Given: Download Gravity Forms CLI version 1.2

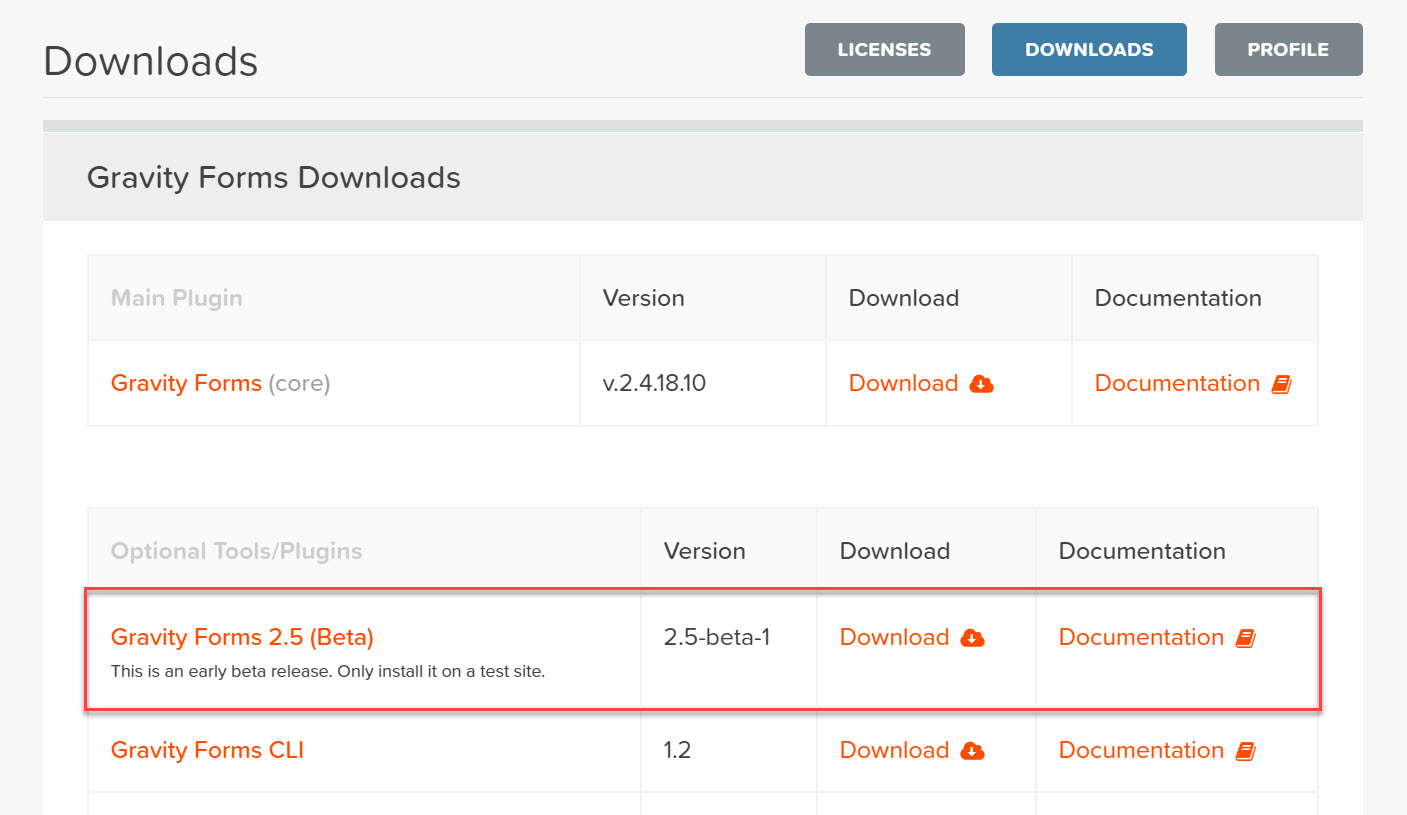Looking at the screenshot, I should (894, 750).
